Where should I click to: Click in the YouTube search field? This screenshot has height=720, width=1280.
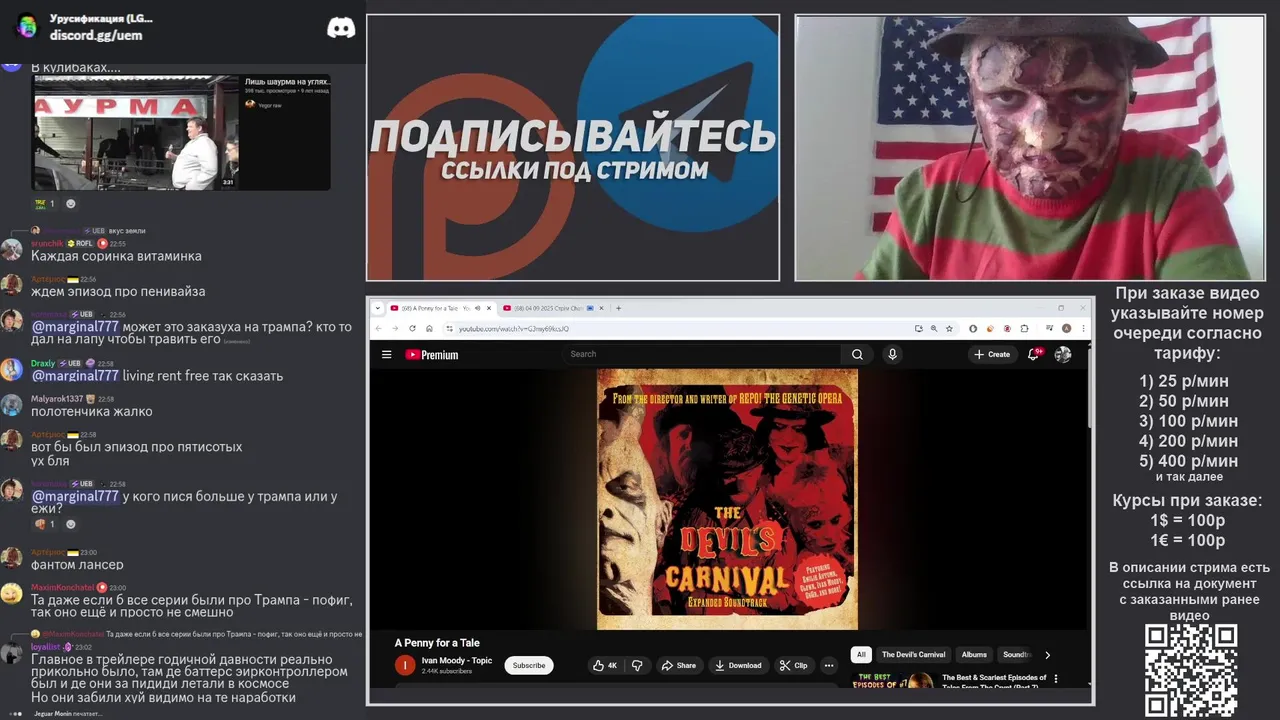coord(703,354)
